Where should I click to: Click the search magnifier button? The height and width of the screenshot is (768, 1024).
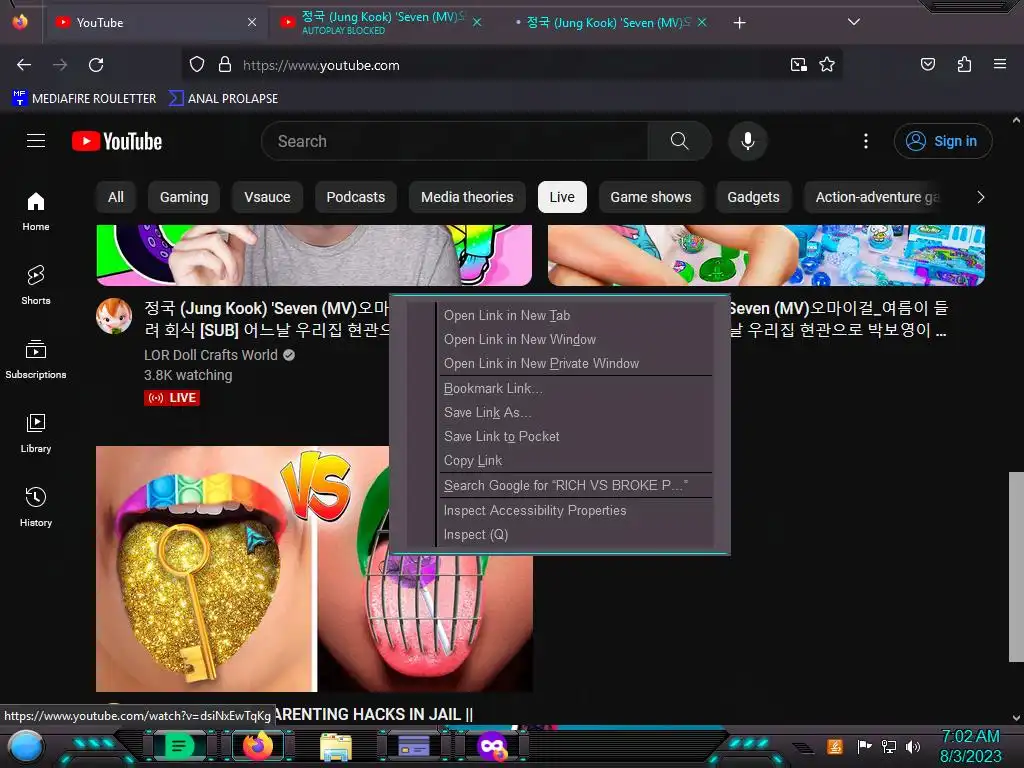click(679, 141)
